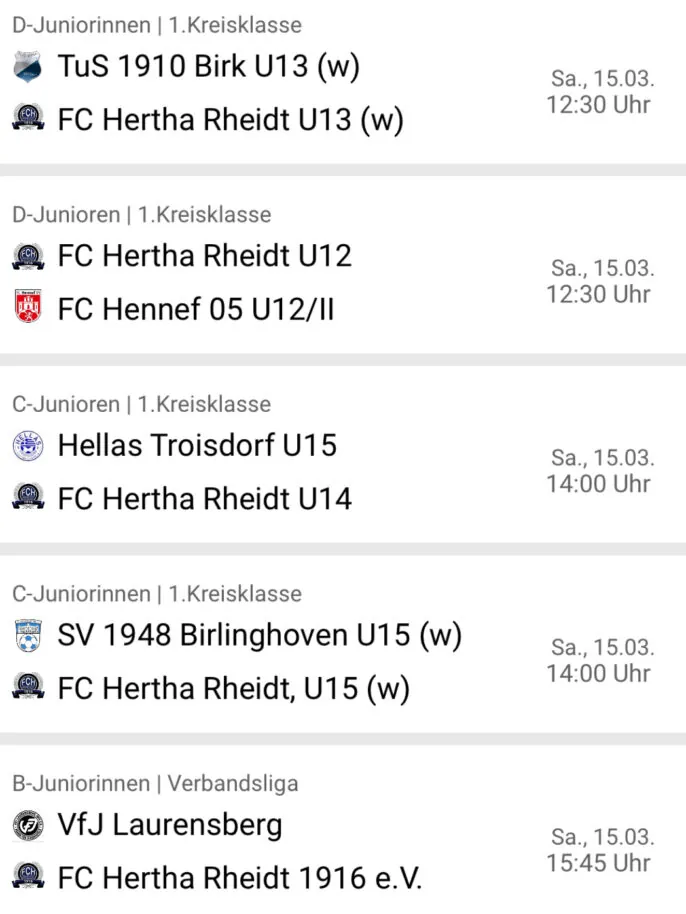Click the FC Hennef 05 red crest

point(28,307)
